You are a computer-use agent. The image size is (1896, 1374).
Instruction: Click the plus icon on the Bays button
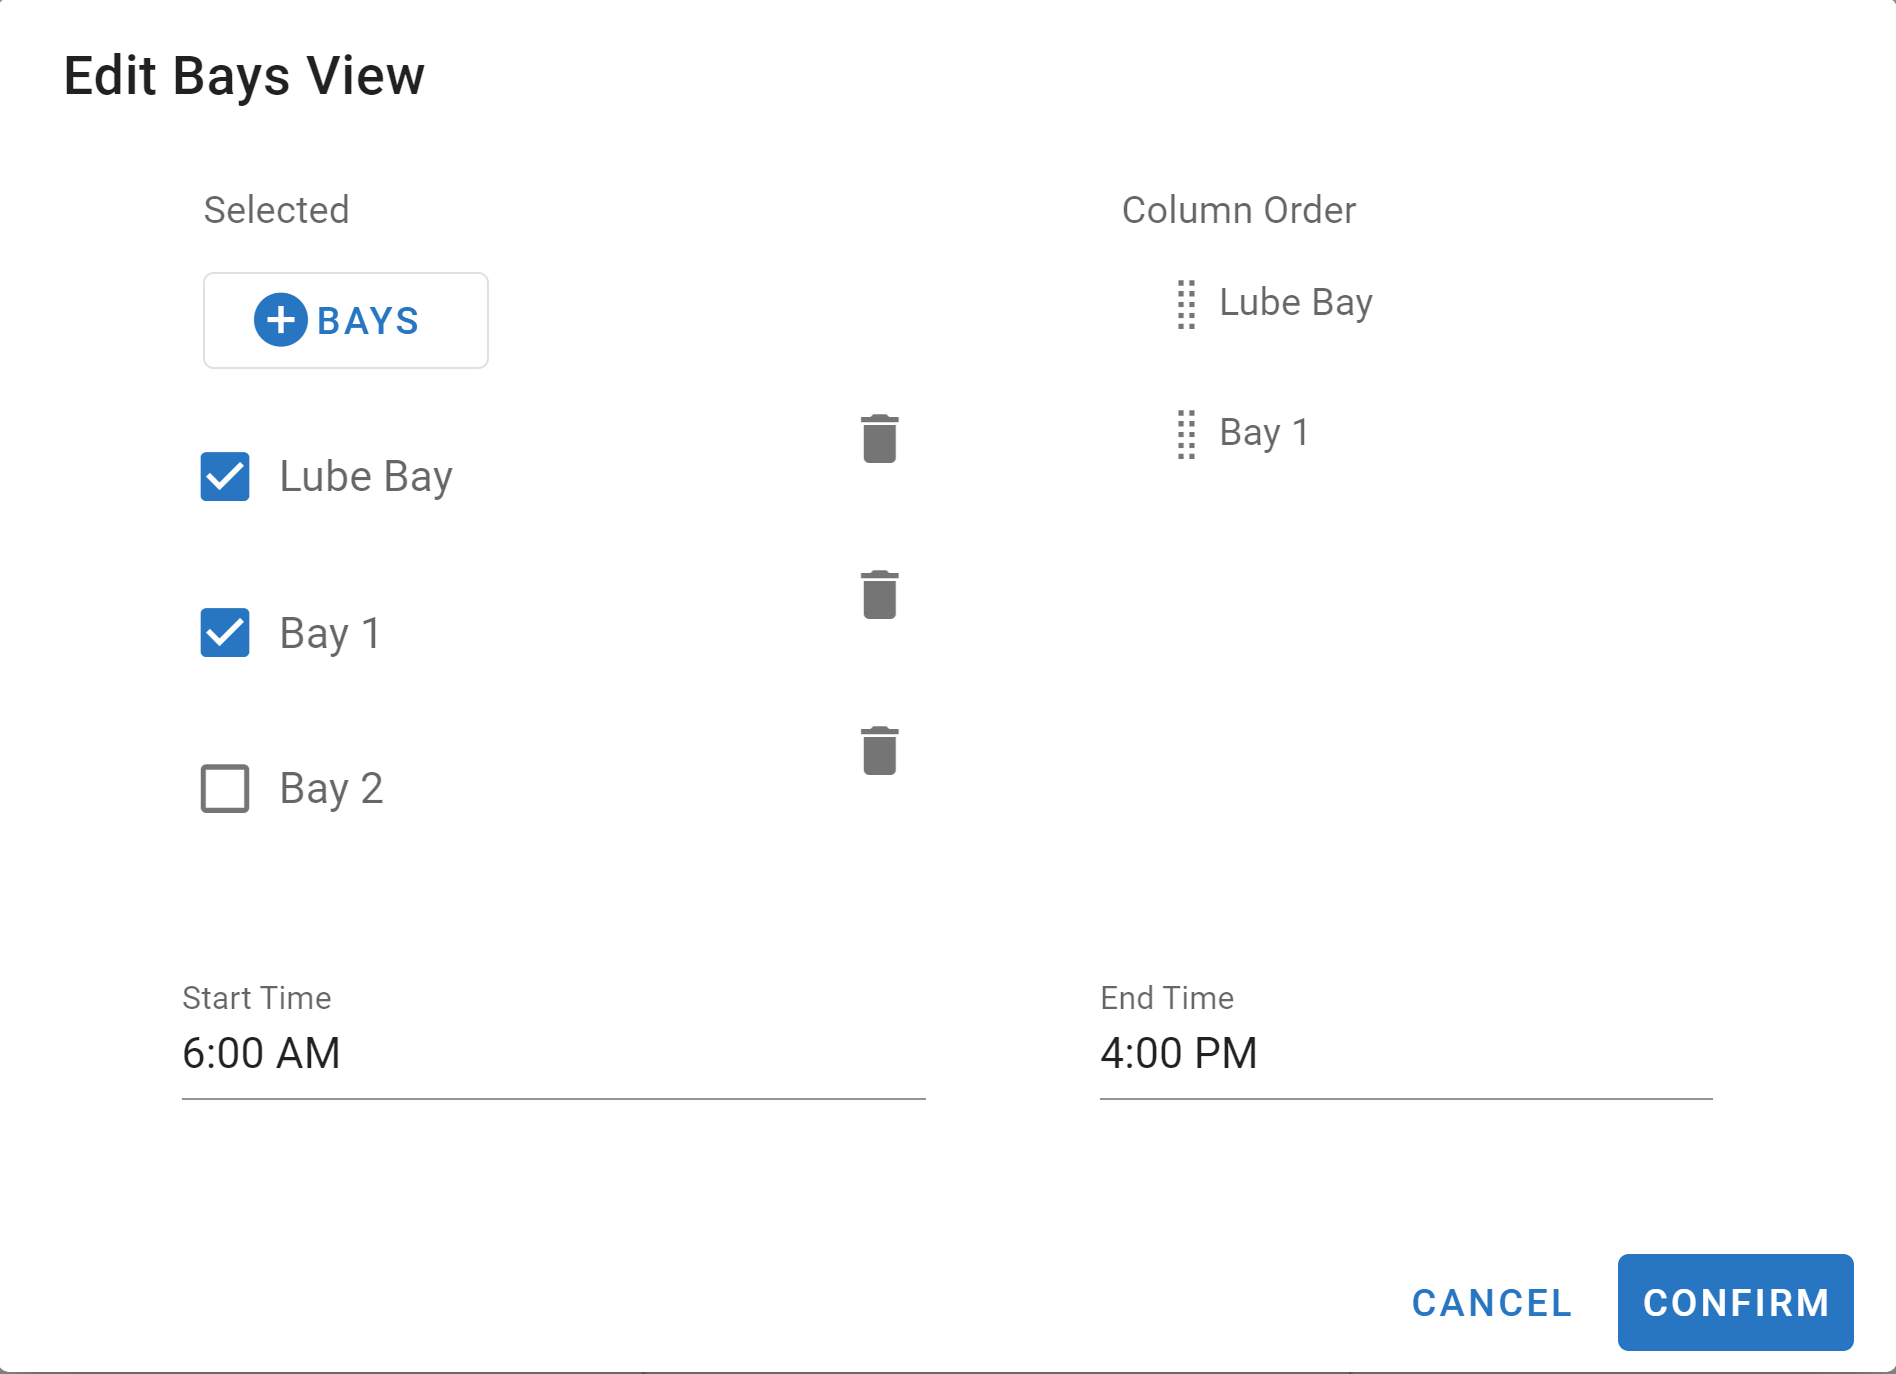tap(280, 320)
